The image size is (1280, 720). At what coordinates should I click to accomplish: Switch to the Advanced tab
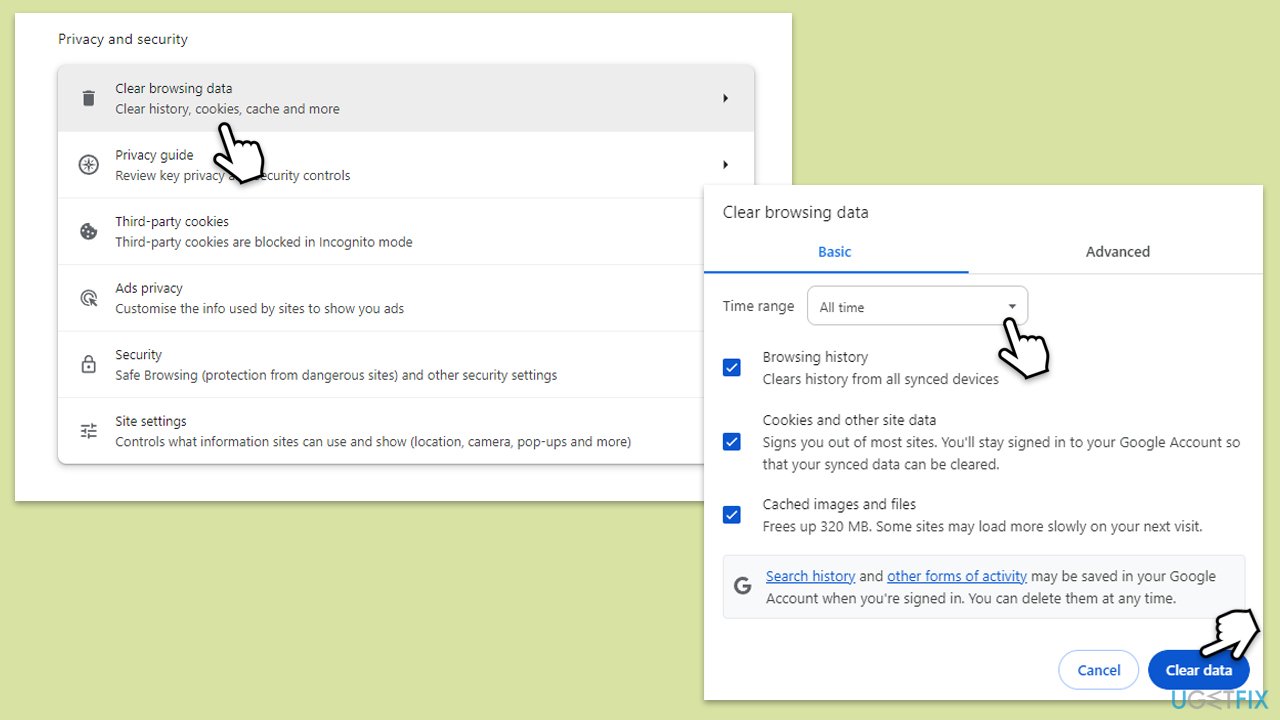[1118, 252]
